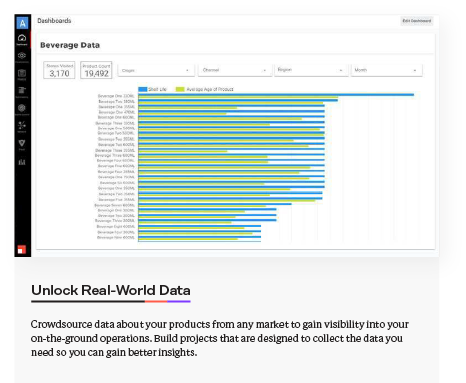This screenshot has height=383, width=466.
Task: Click the blue "A" logo icon
Action: tap(22, 23)
